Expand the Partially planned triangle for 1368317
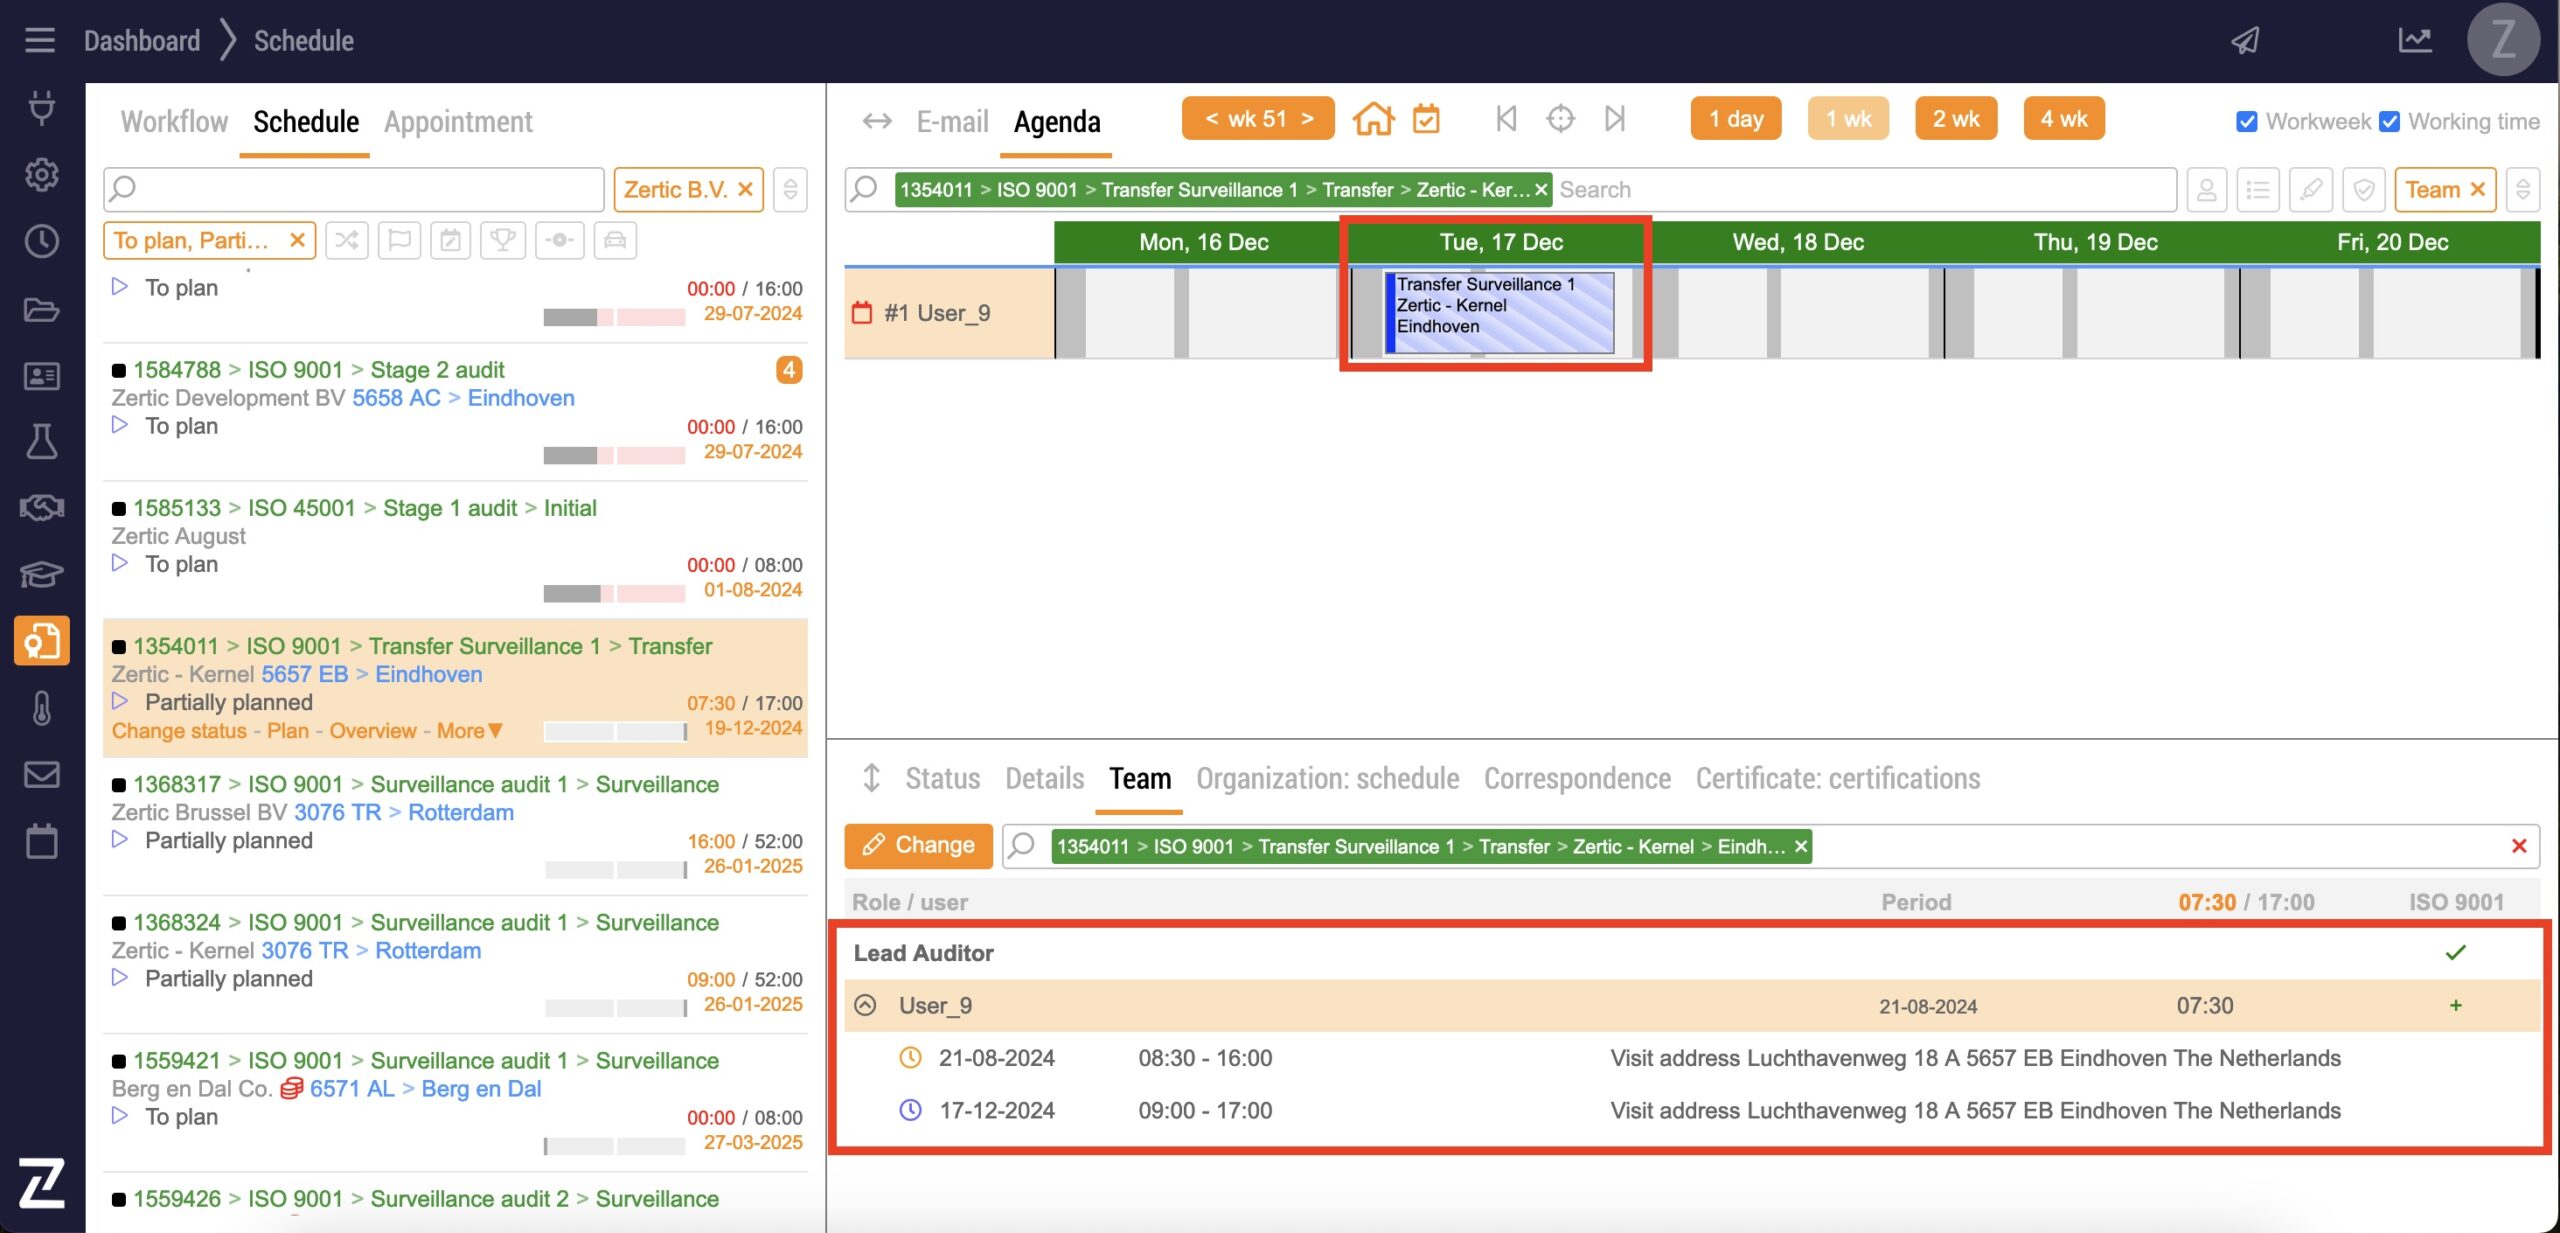 pos(120,840)
